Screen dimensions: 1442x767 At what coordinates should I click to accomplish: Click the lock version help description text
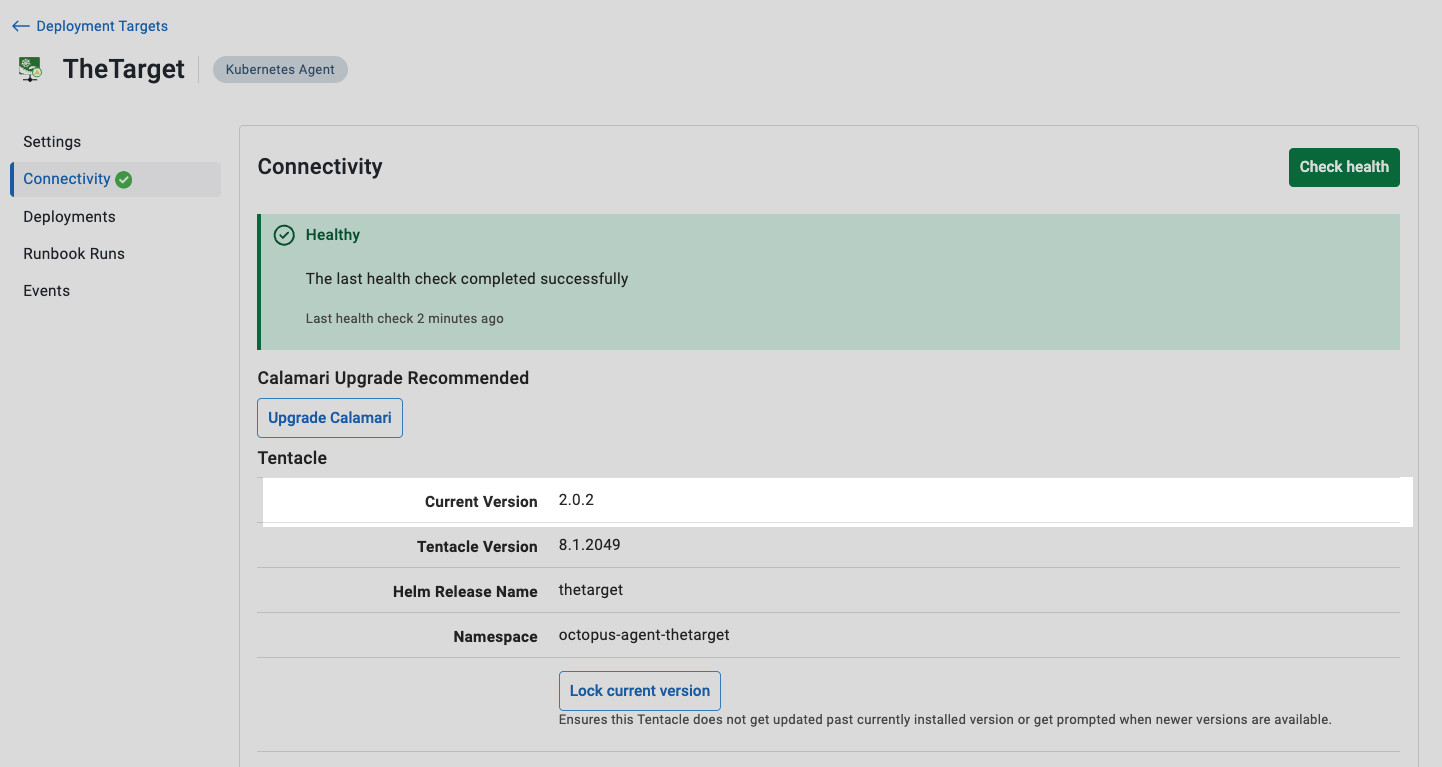coord(945,720)
